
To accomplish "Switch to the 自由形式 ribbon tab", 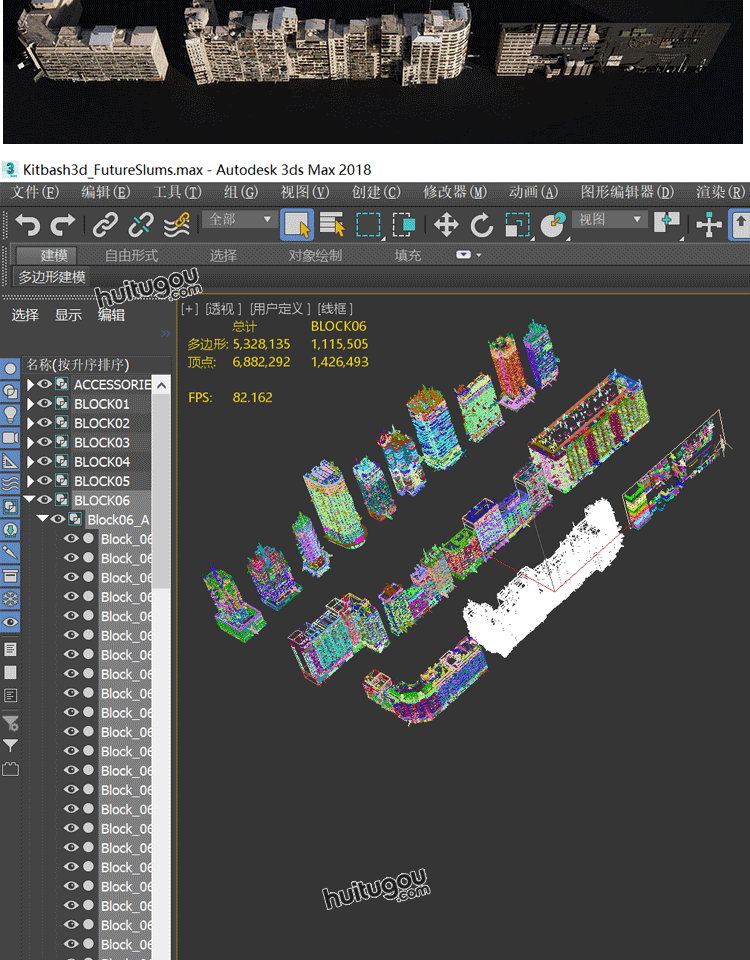I will 132,256.
